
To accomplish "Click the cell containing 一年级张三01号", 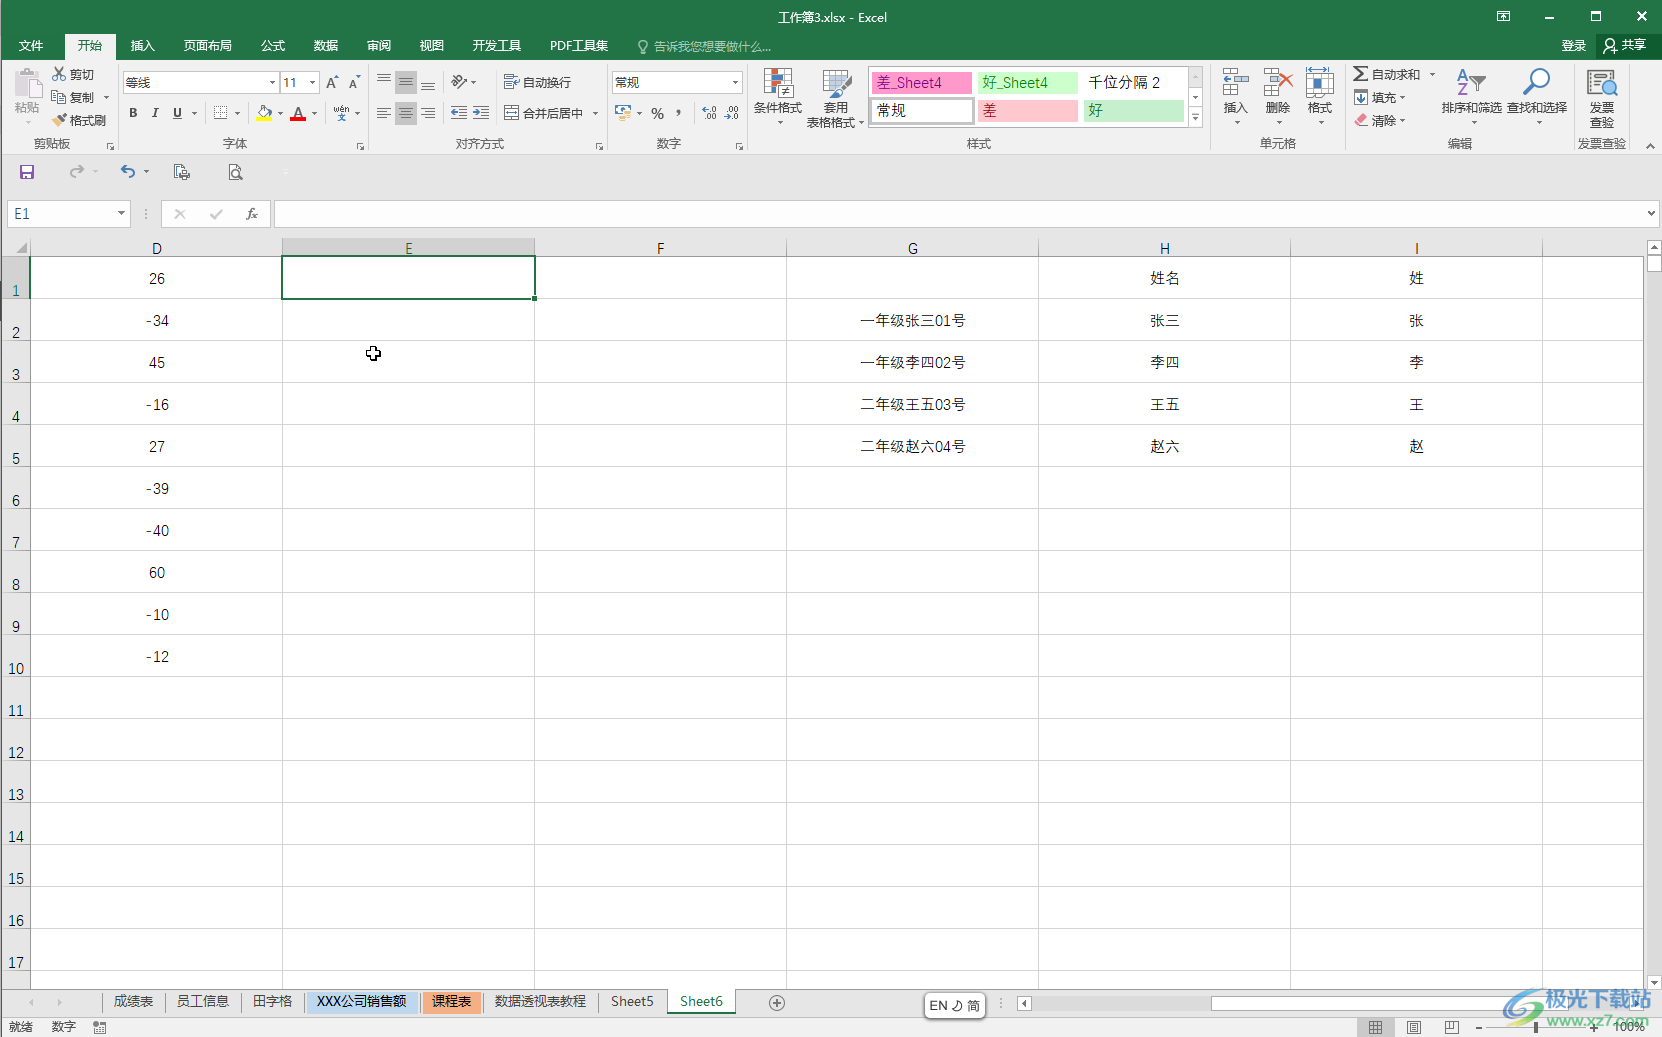I will click(912, 320).
